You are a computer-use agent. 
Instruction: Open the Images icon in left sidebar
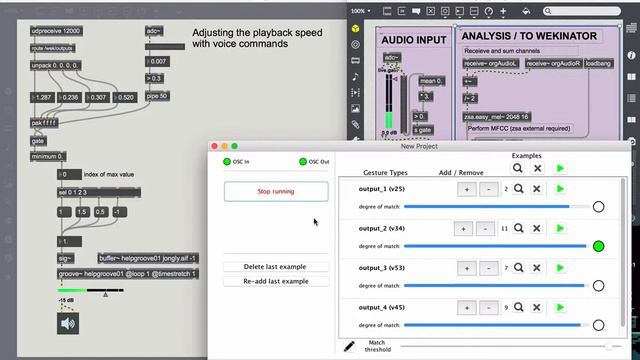tap(356, 109)
